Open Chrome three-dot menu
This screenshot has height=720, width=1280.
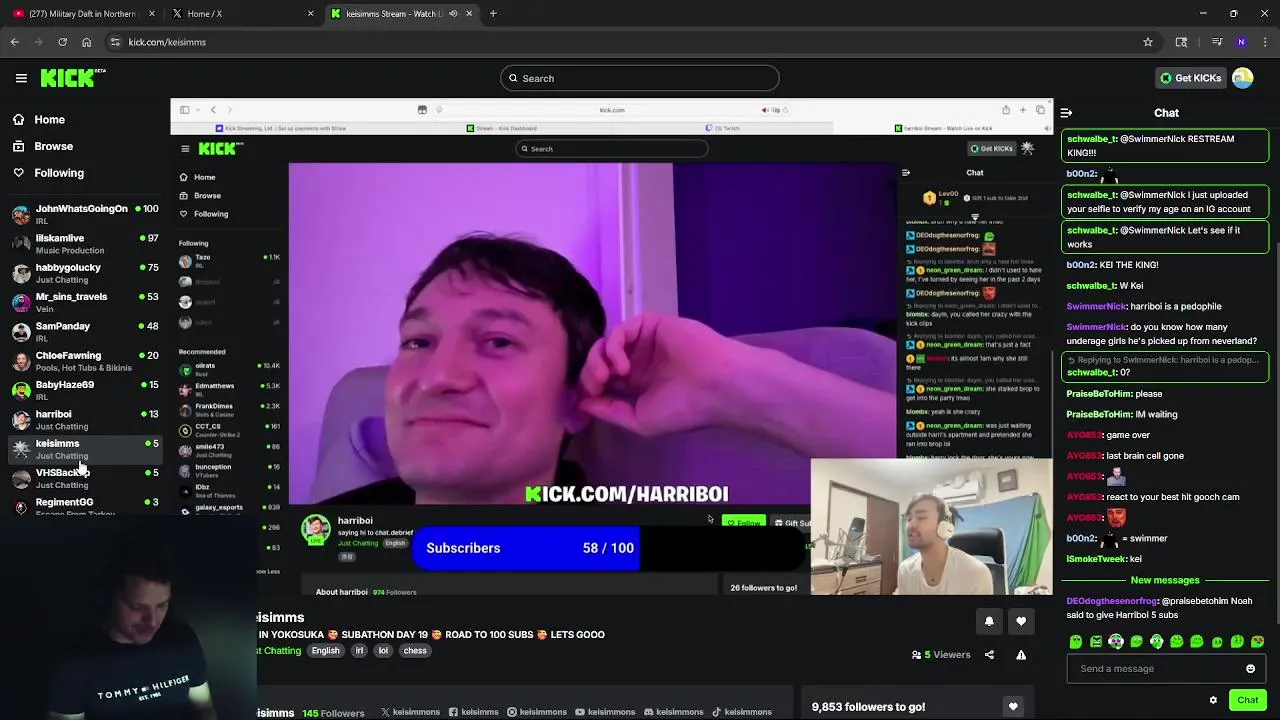(x=1265, y=42)
